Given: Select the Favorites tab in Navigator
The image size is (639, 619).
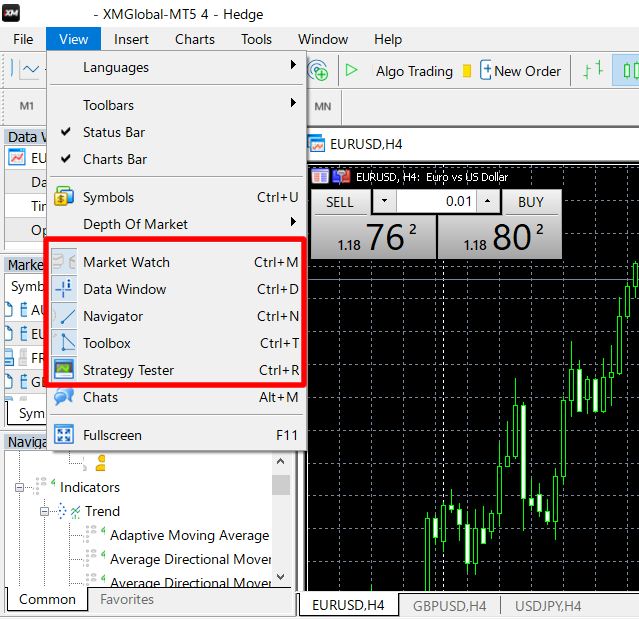Looking at the screenshot, I should pos(127,599).
